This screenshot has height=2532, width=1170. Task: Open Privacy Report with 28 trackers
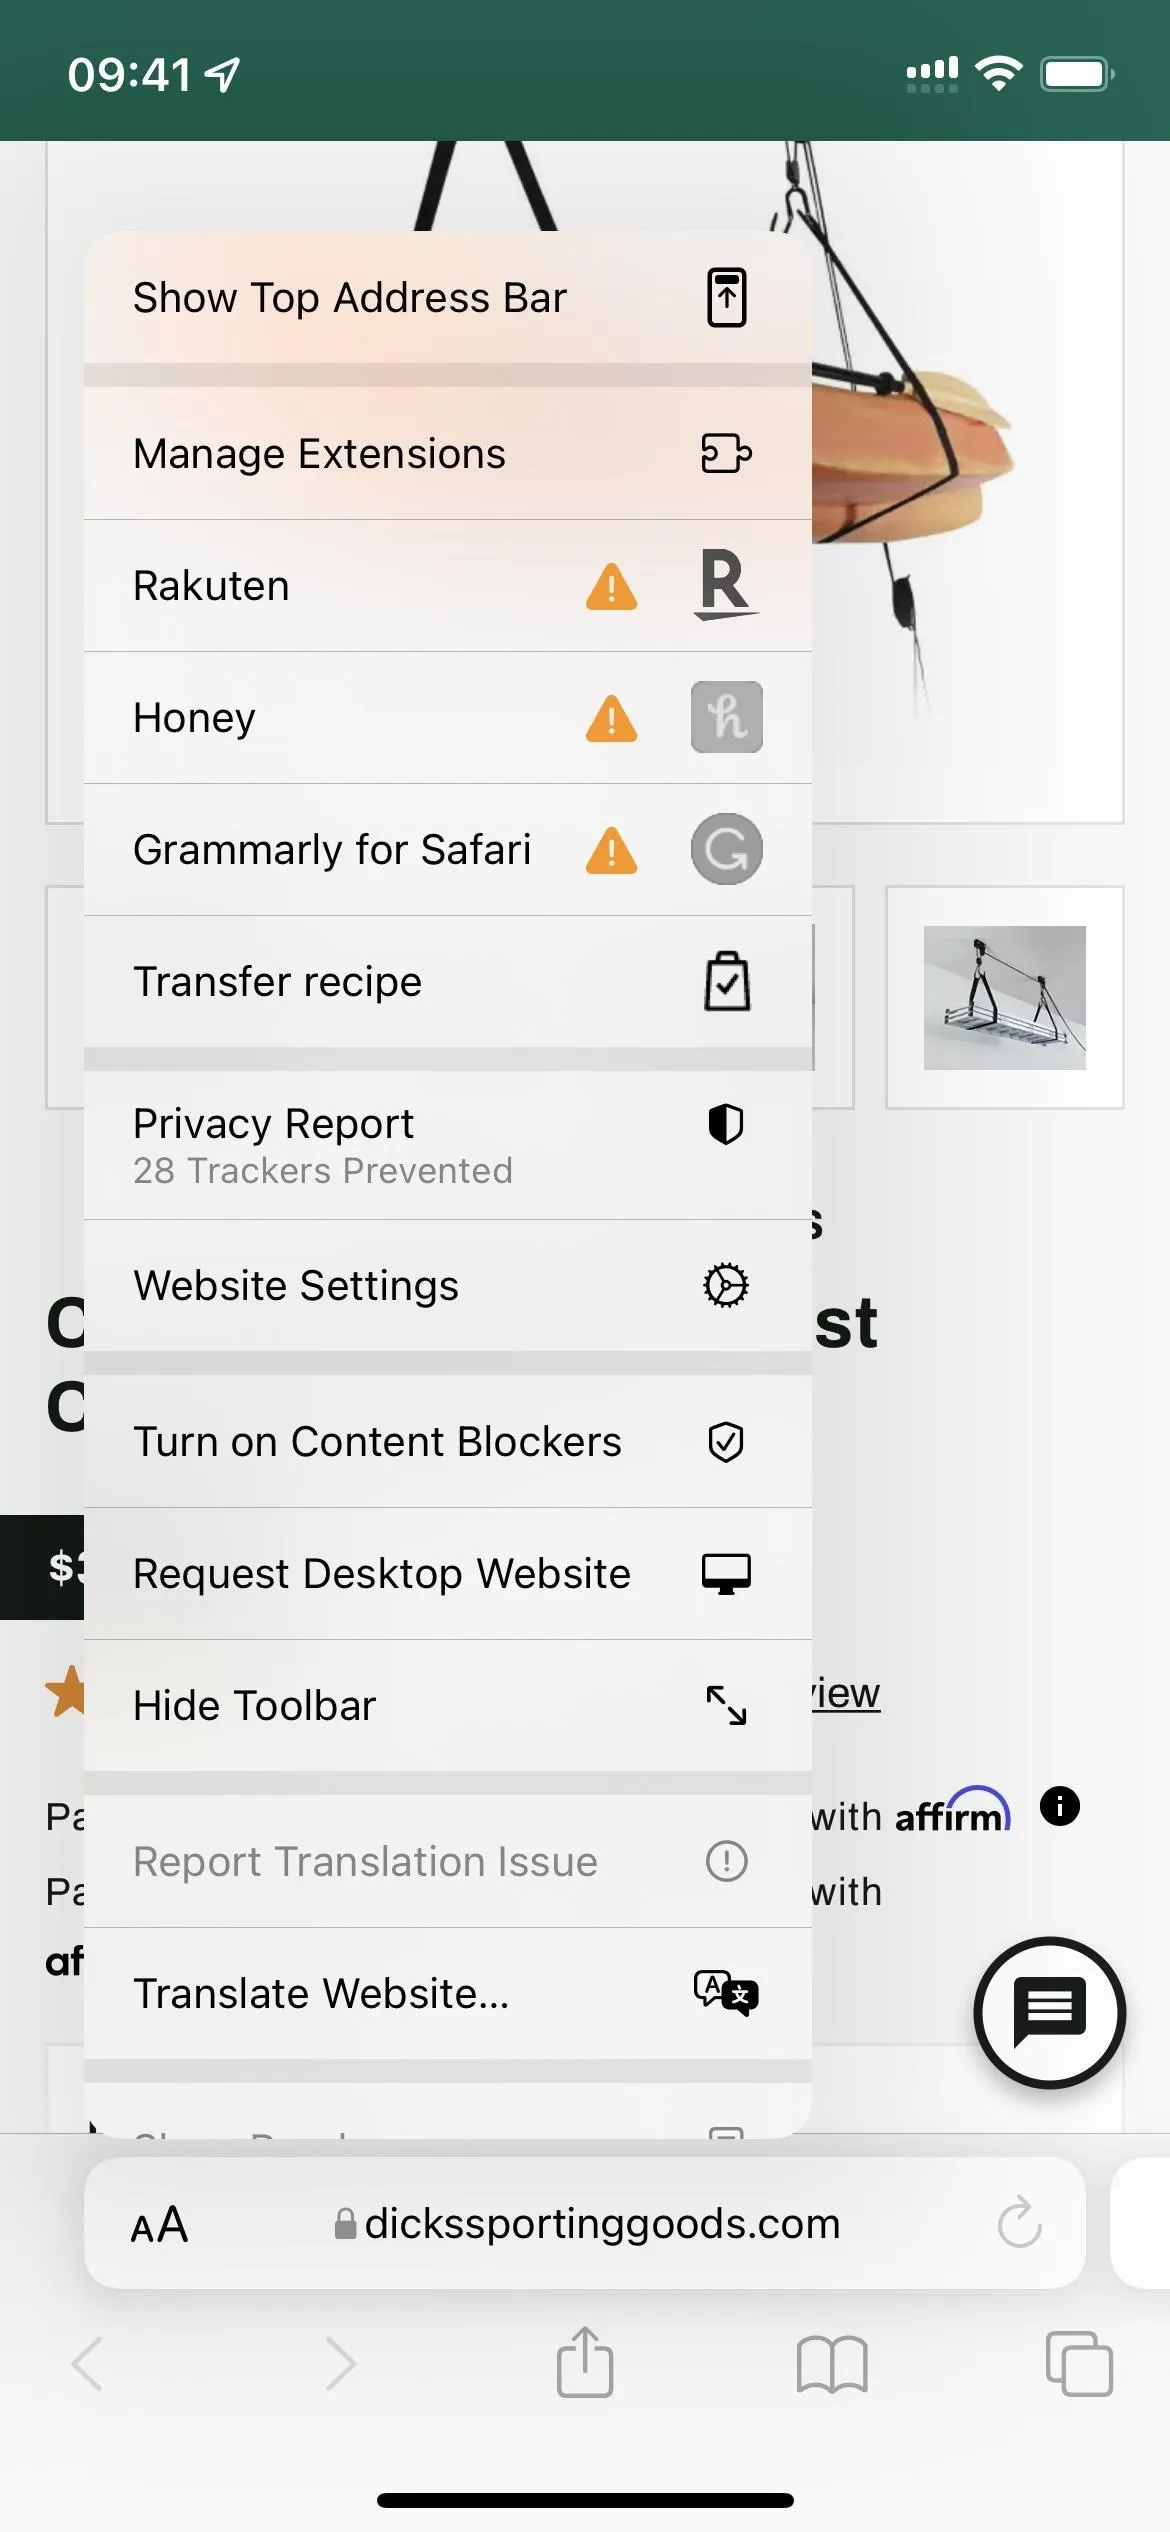pos(448,1145)
